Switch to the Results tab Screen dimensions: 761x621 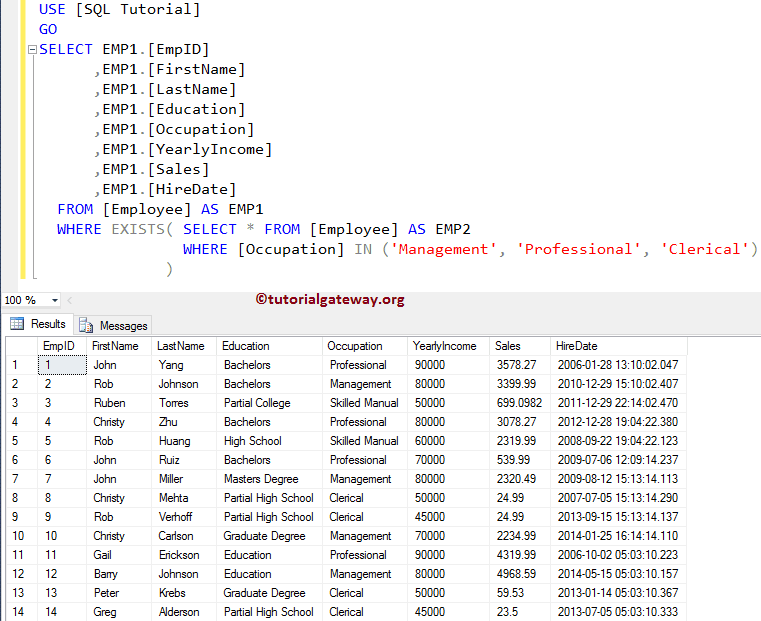(x=38, y=324)
